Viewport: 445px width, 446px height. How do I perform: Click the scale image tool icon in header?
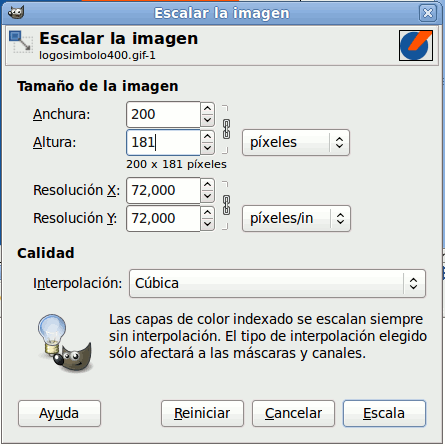pyautogui.click(x=21, y=42)
